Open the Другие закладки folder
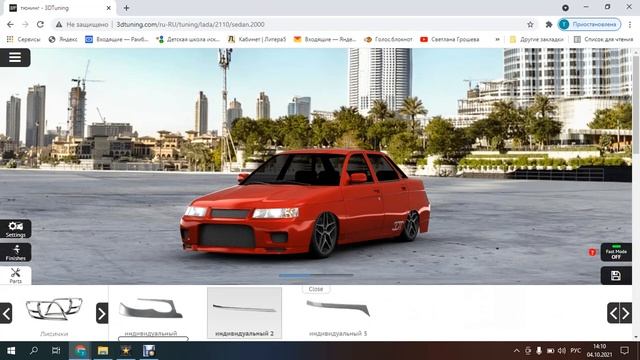Viewport: 640px width, 360px height. pos(536,39)
